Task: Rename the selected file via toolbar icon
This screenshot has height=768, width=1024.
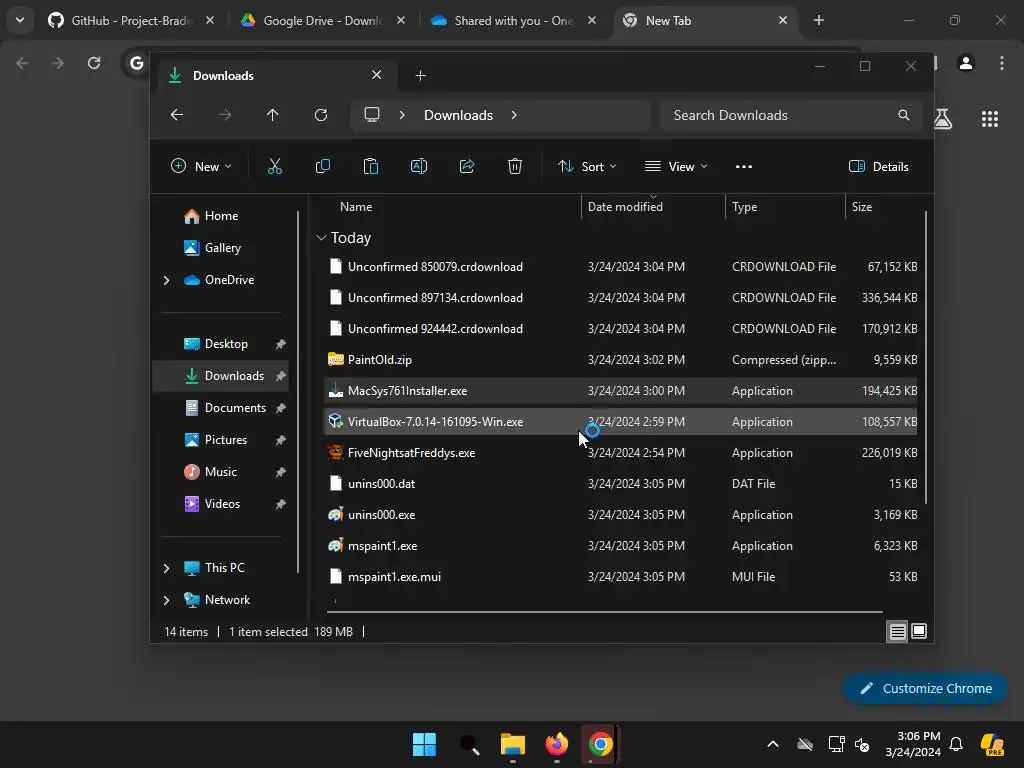Action: [419, 167]
